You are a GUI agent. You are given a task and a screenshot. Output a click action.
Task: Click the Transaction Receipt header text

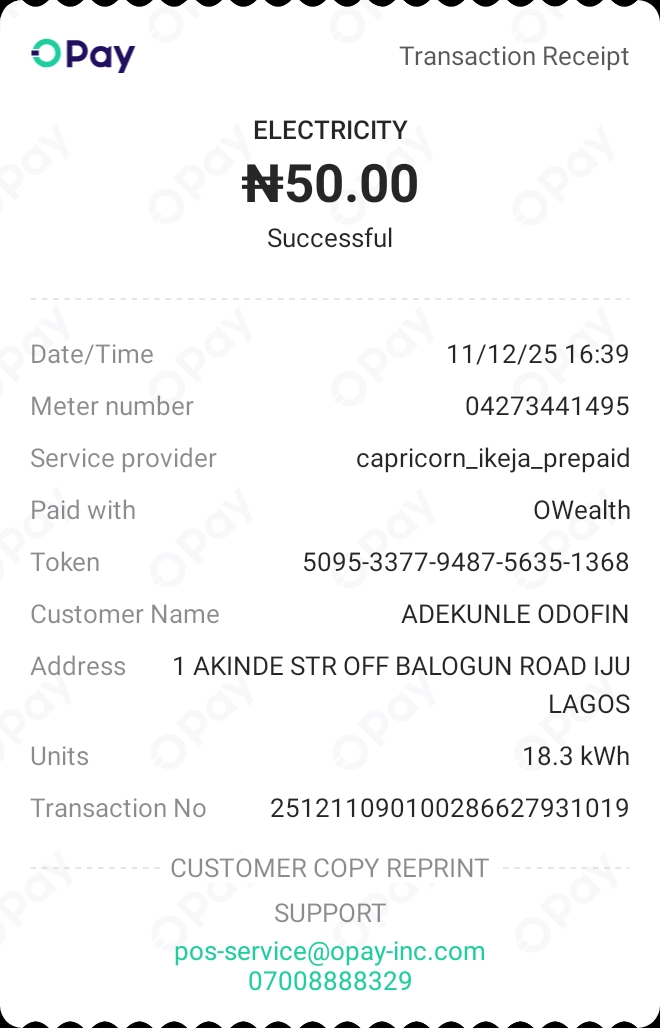tap(514, 56)
